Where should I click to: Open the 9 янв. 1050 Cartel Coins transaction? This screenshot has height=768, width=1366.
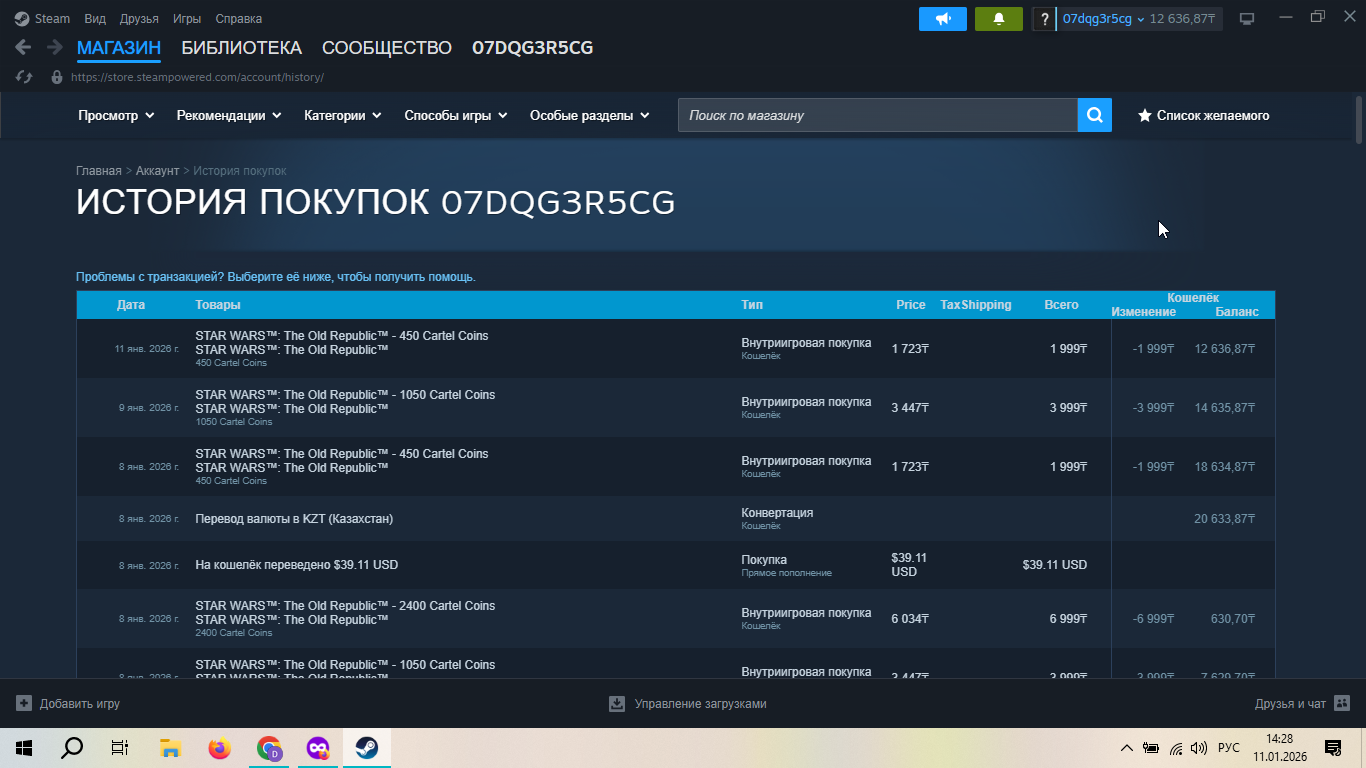675,407
